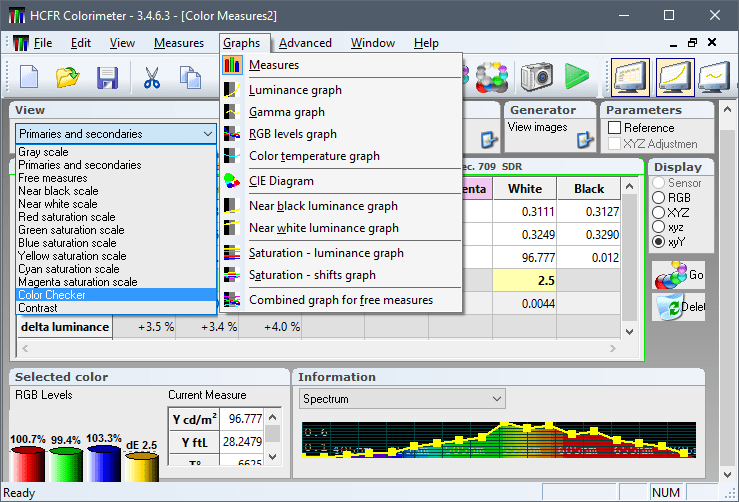Open the CIE Diagram graph

281,181
